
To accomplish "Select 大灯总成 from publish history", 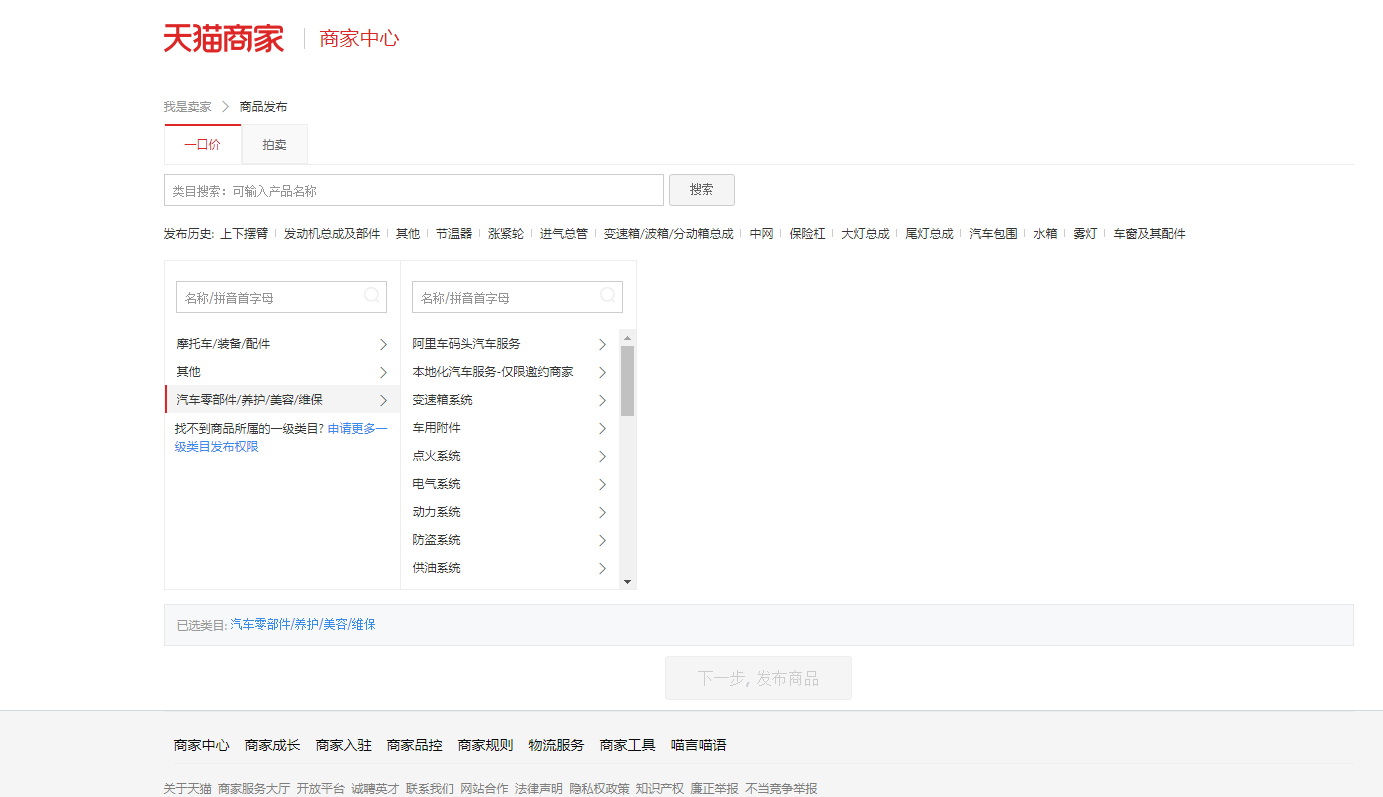I will (865, 233).
